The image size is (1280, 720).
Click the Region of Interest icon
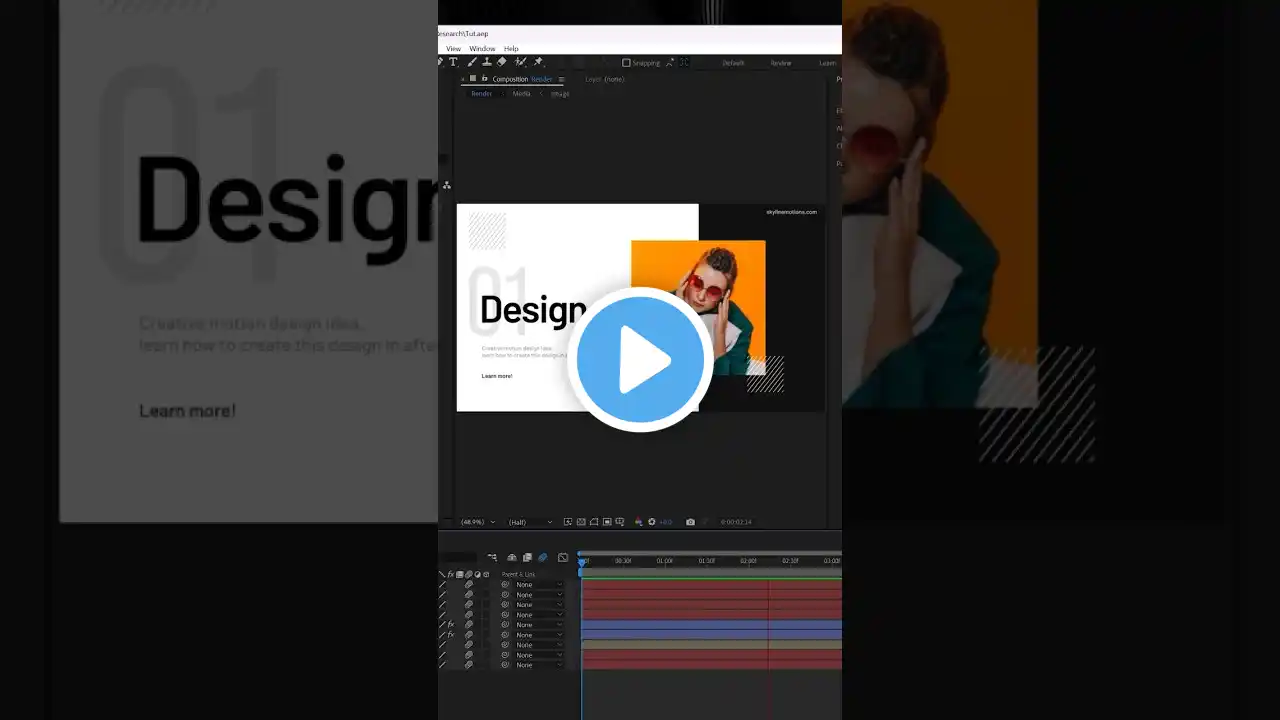click(607, 522)
